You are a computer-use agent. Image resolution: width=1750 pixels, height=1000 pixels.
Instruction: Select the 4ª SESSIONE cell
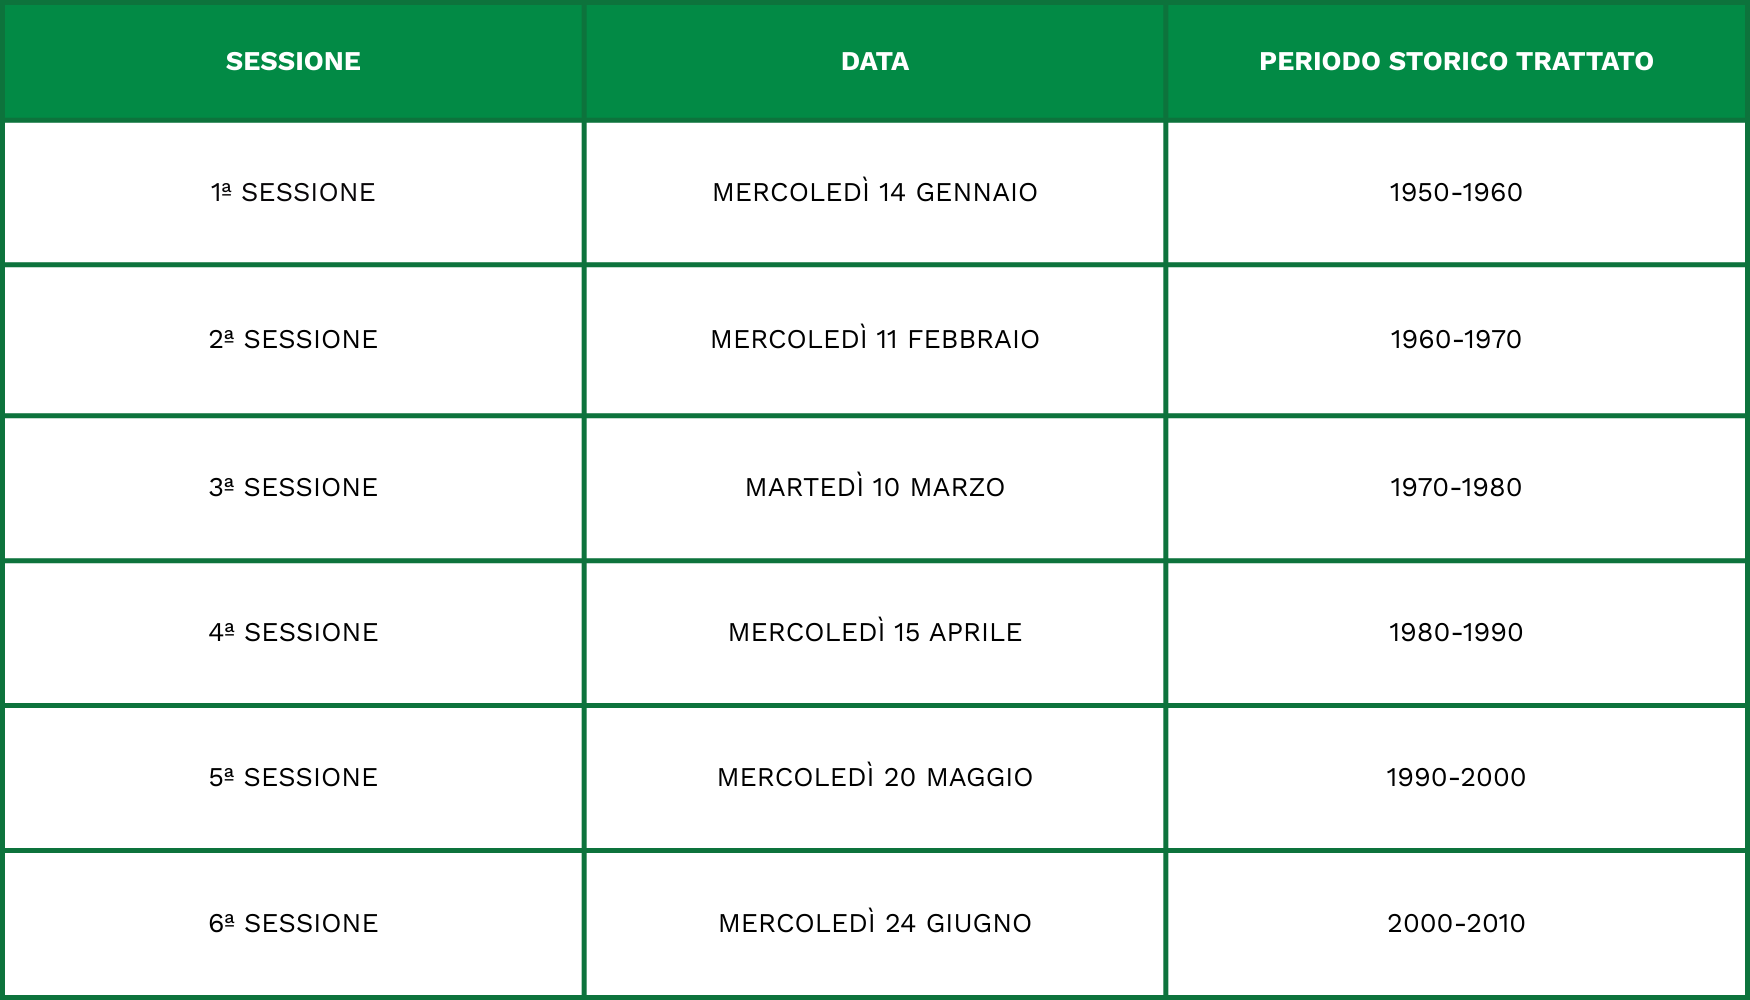pos(293,632)
